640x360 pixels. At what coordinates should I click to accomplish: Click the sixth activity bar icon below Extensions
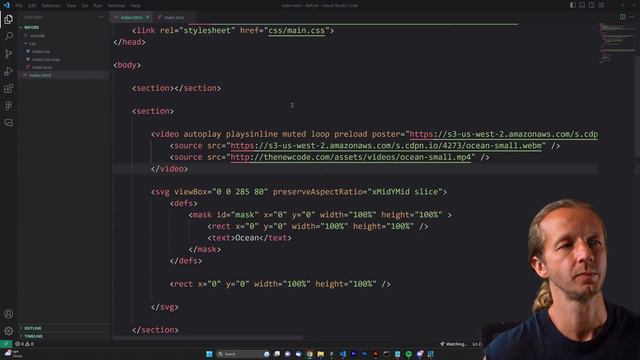[x=9, y=106]
